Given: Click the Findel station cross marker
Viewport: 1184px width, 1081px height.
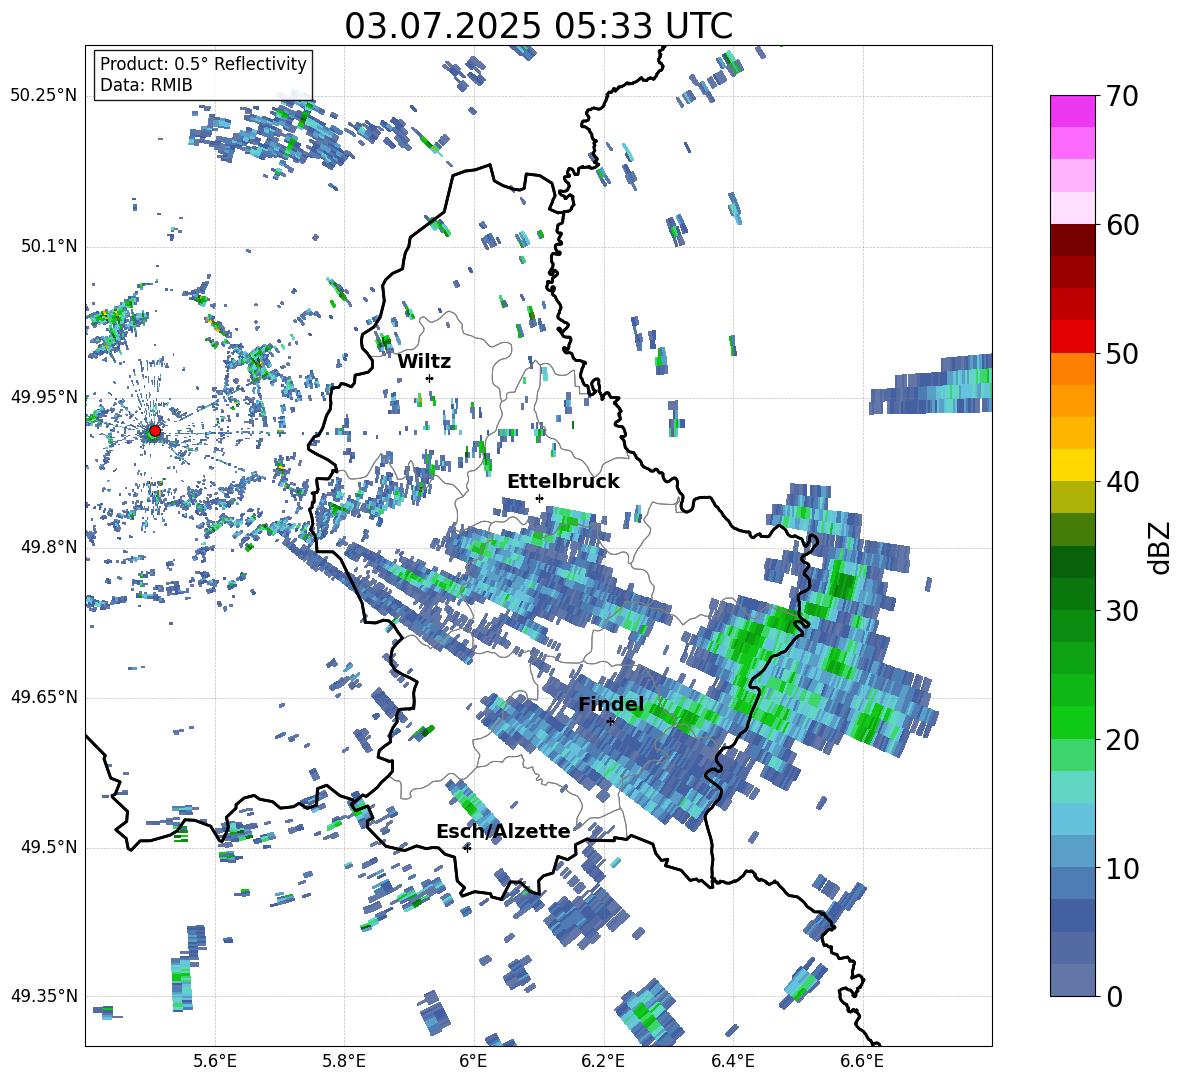Looking at the screenshot, I should click(611, 721).
